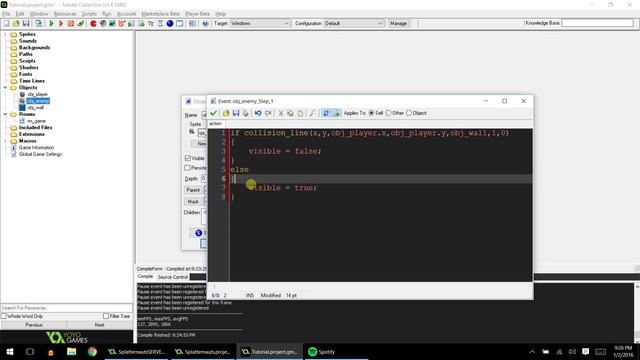Click the Parent button in object properties

click(193, 190)
